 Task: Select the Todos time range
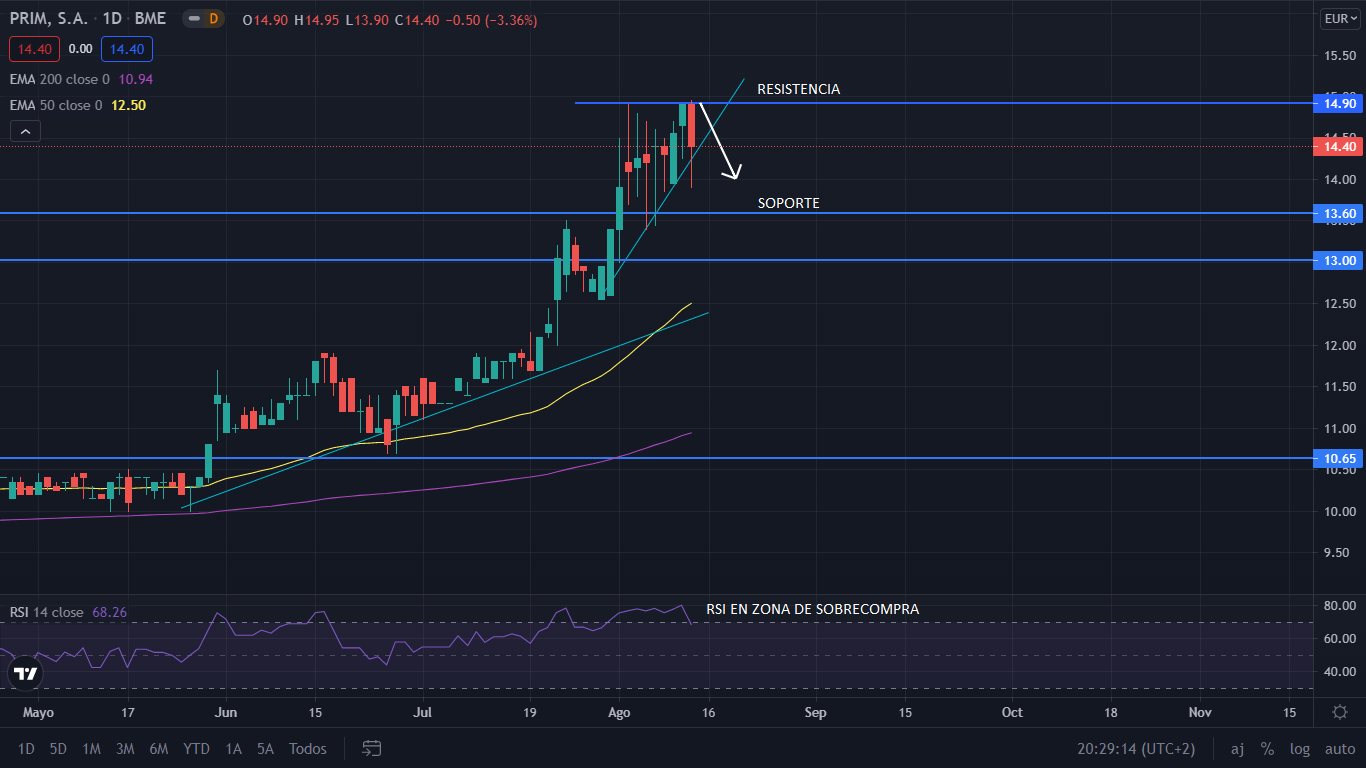[x=307, y=748]
